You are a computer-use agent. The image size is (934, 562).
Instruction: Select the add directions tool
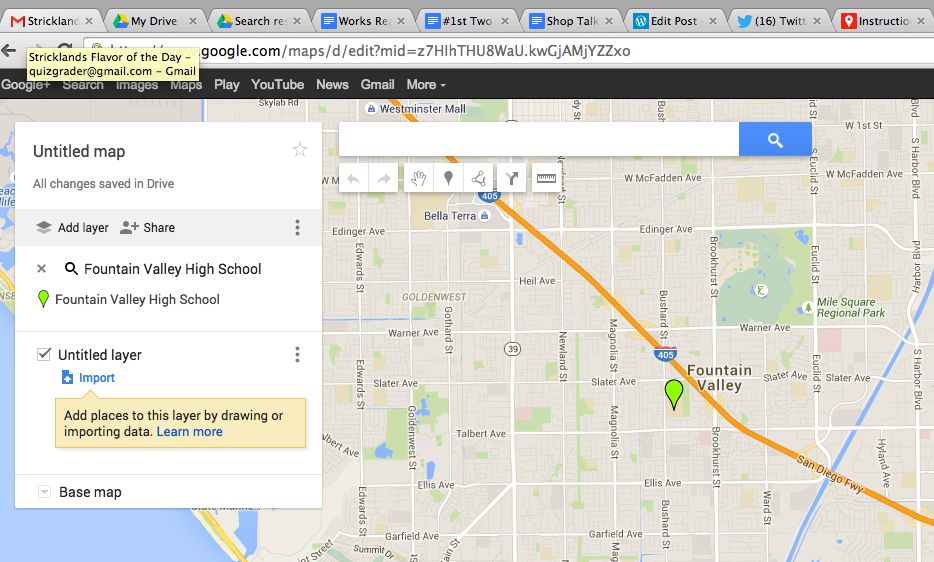(512, 179)
